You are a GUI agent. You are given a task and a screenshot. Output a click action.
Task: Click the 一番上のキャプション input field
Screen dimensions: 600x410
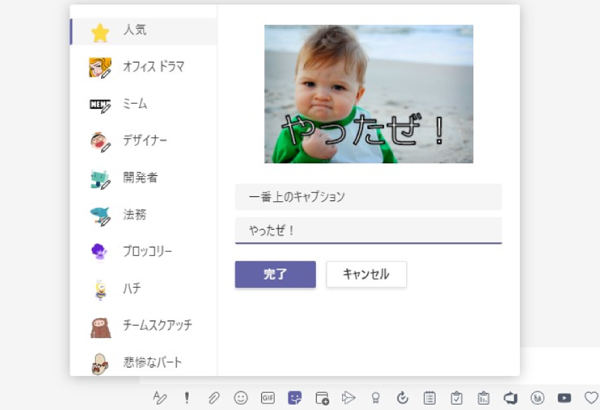coord(368,197)
